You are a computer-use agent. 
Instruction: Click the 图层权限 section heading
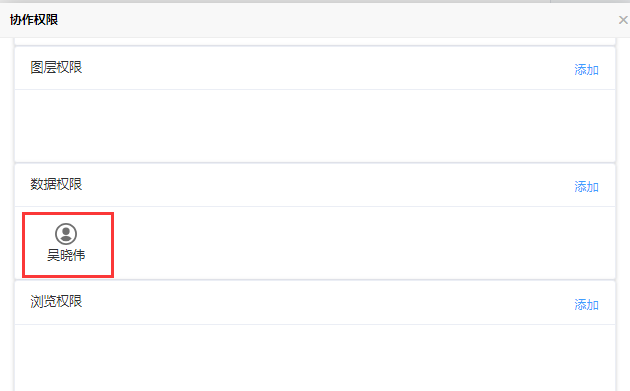click(56, 68)
